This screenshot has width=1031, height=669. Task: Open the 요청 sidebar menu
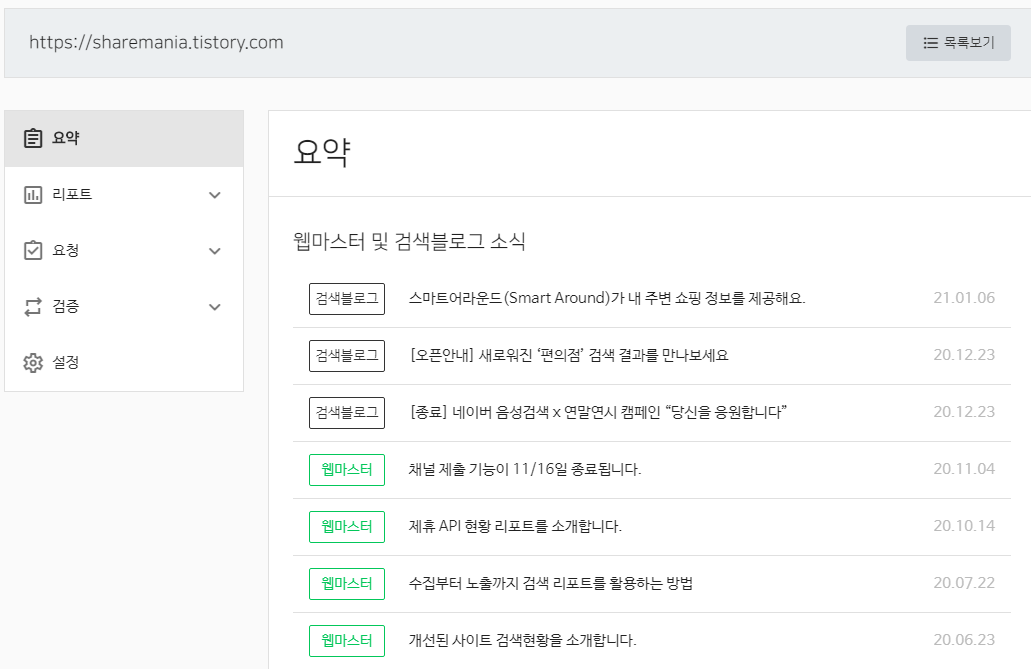tap(124, 251)
